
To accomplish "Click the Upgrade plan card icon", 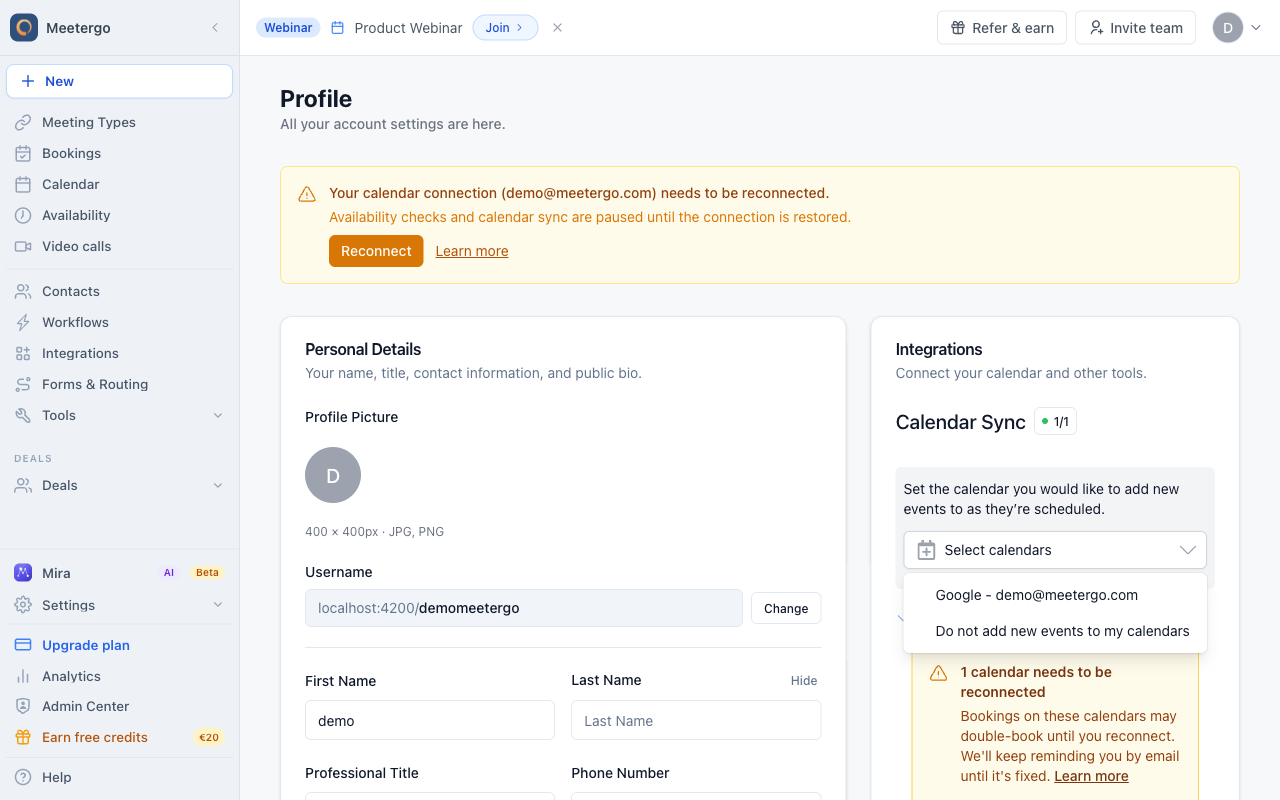I will 23,645.
